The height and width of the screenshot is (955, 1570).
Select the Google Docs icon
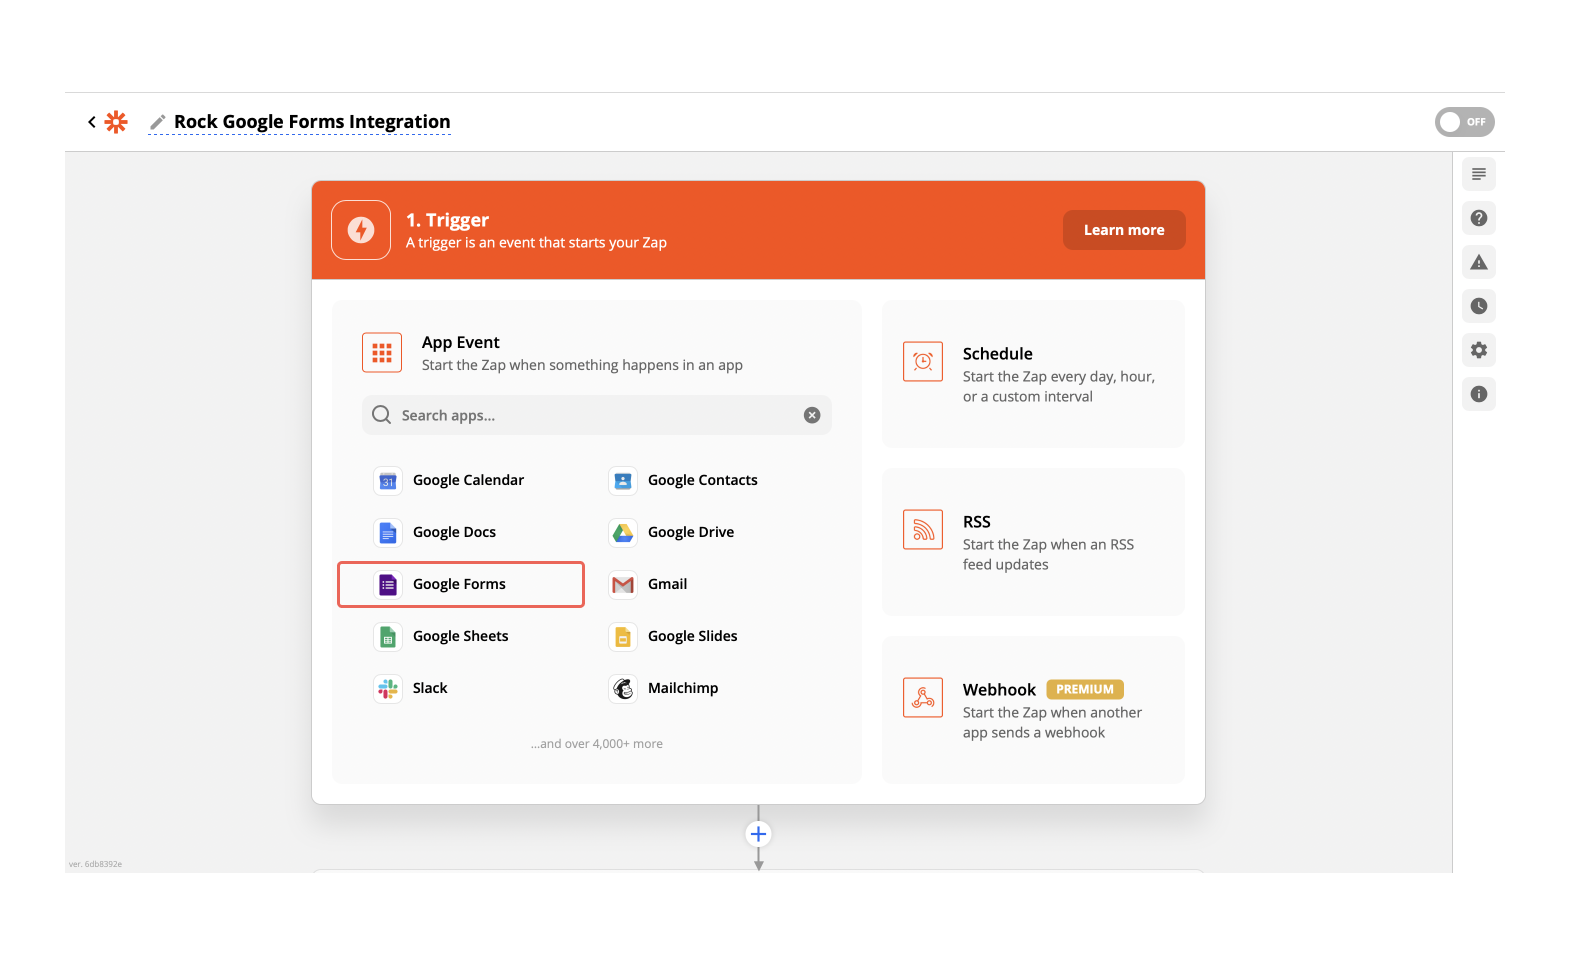388,533
